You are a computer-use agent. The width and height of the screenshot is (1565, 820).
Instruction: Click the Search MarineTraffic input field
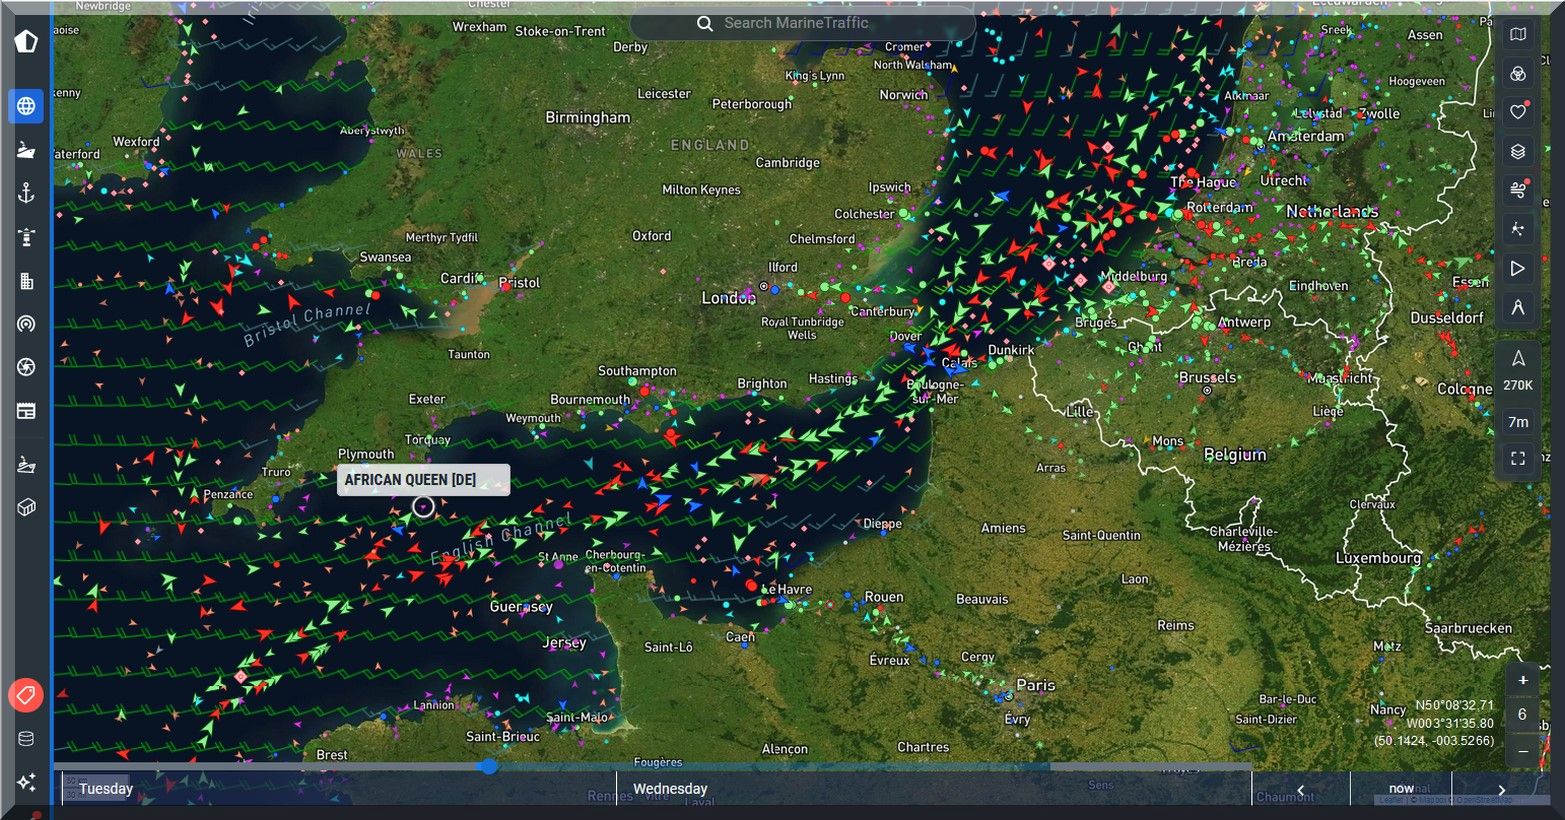point(800,23)
